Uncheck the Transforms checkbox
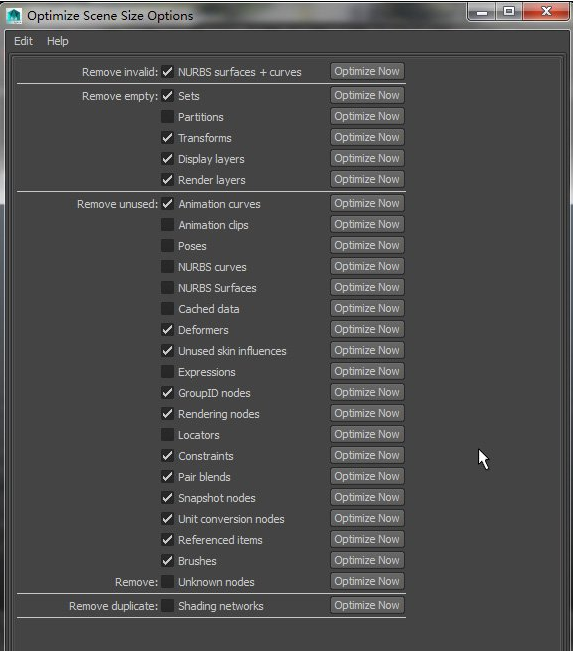 tap(167, 137)
